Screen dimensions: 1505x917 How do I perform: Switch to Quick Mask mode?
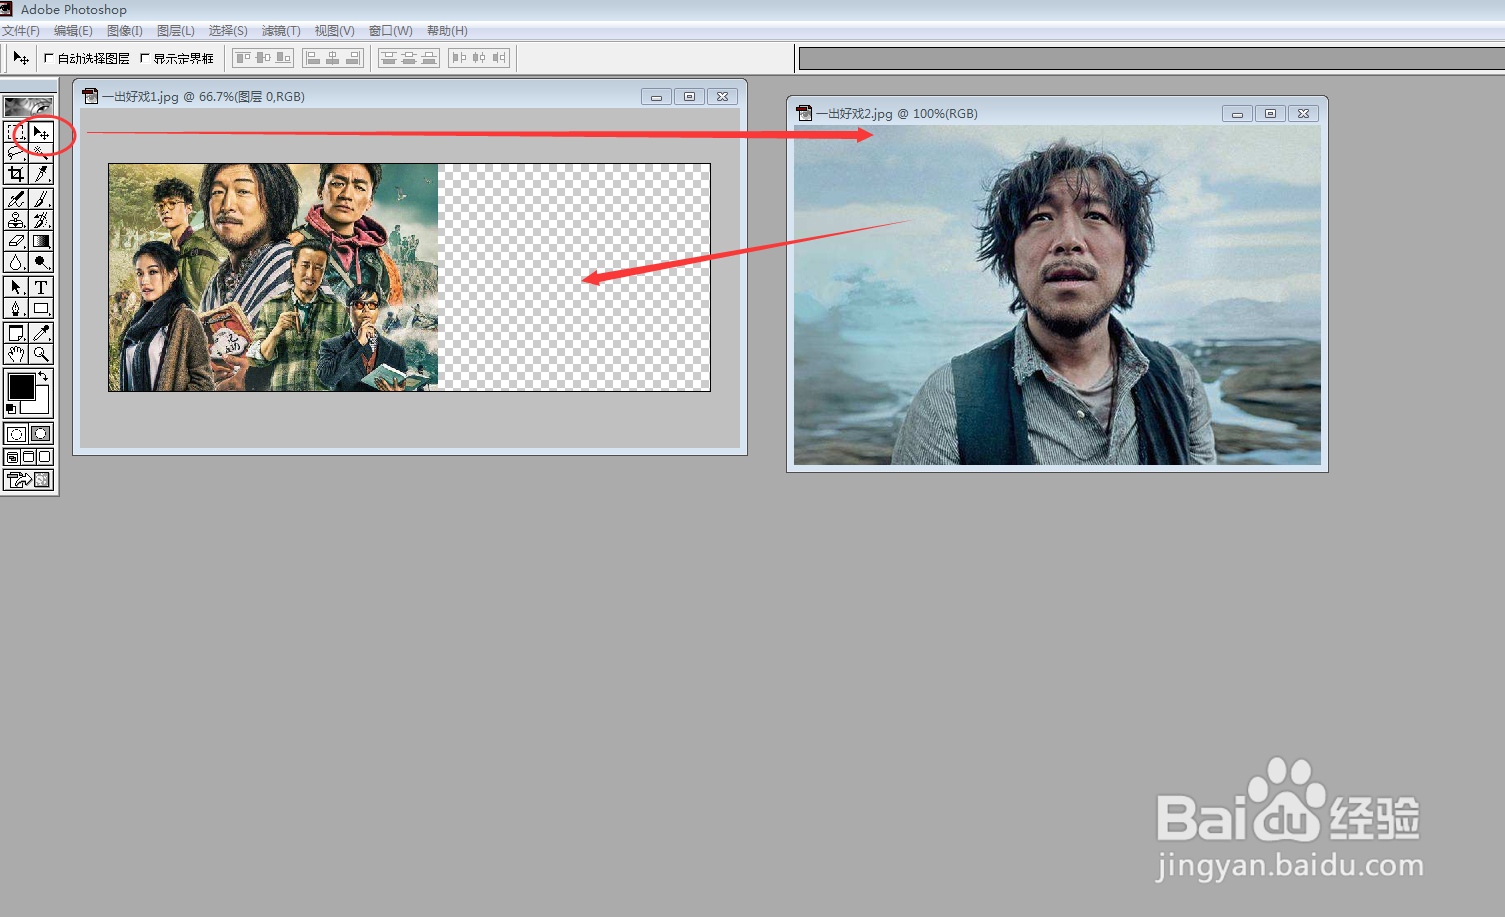click(x=41, y=433)
